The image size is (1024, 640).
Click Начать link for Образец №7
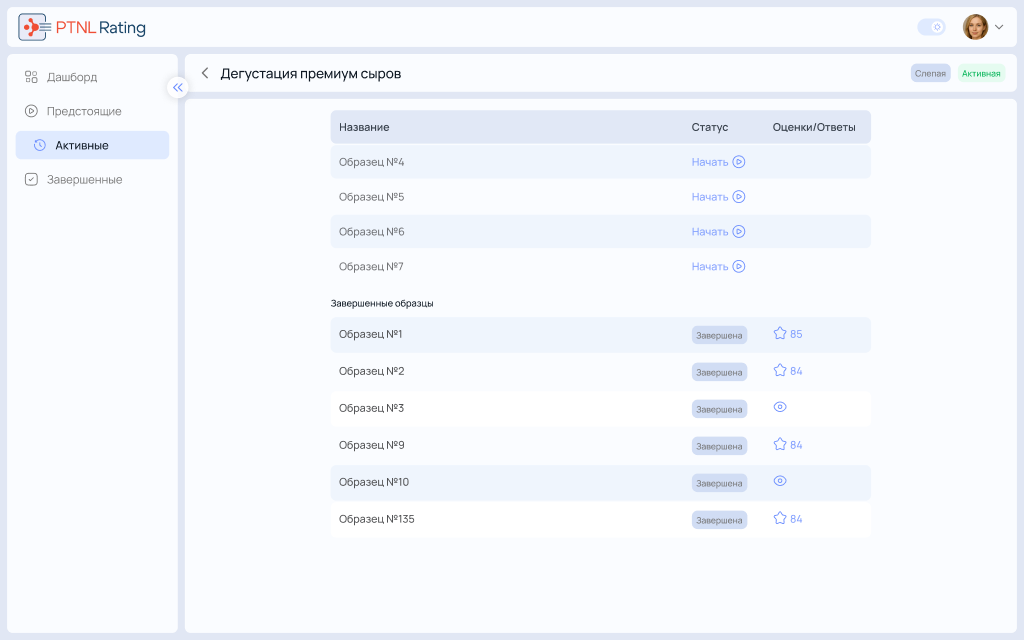(x=710, y=266)
